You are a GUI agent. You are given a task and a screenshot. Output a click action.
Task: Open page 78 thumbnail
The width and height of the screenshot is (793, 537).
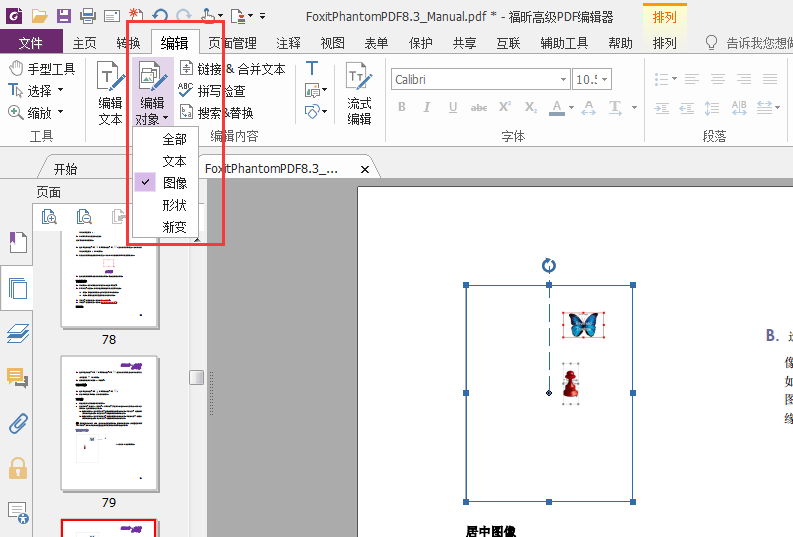pos(109,279)
